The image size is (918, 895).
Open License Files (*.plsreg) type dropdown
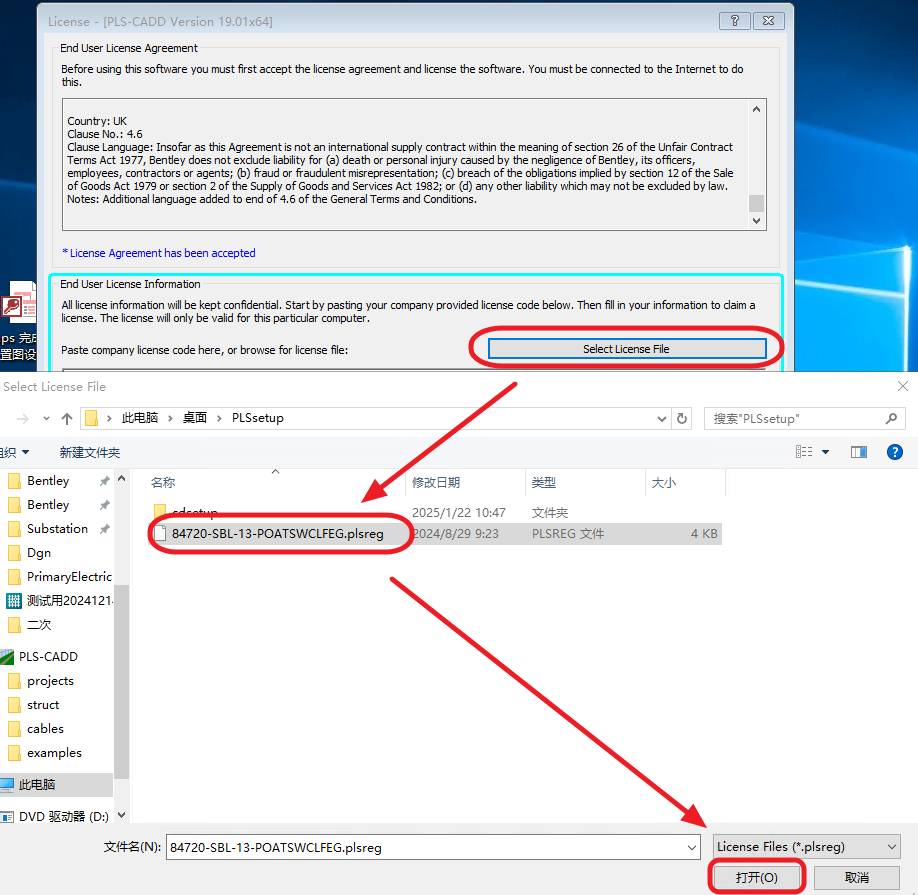[807, 847]
